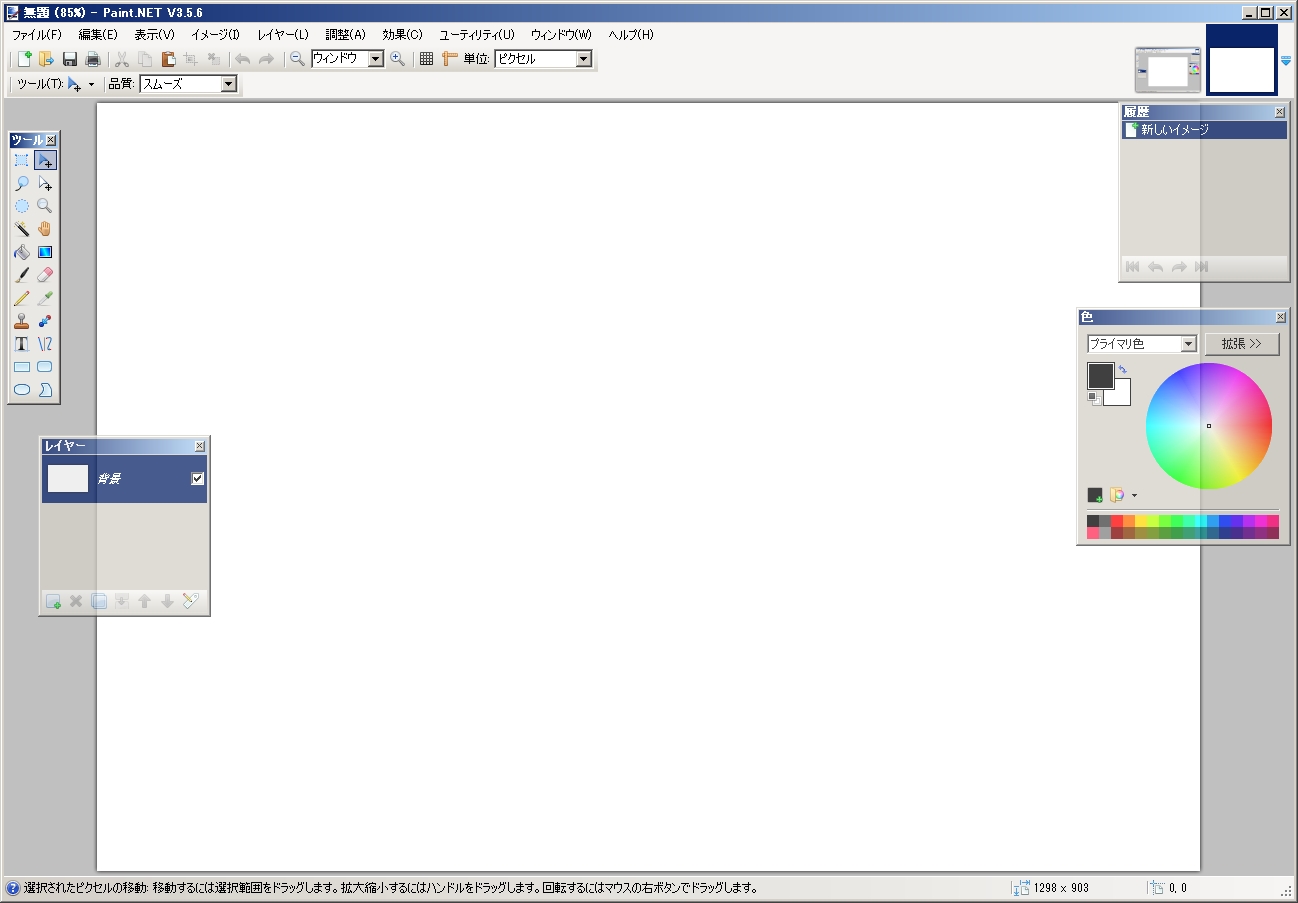Select the Magic Wand tool
This screenshot has width=1298, height=903.
coord(21,229)
